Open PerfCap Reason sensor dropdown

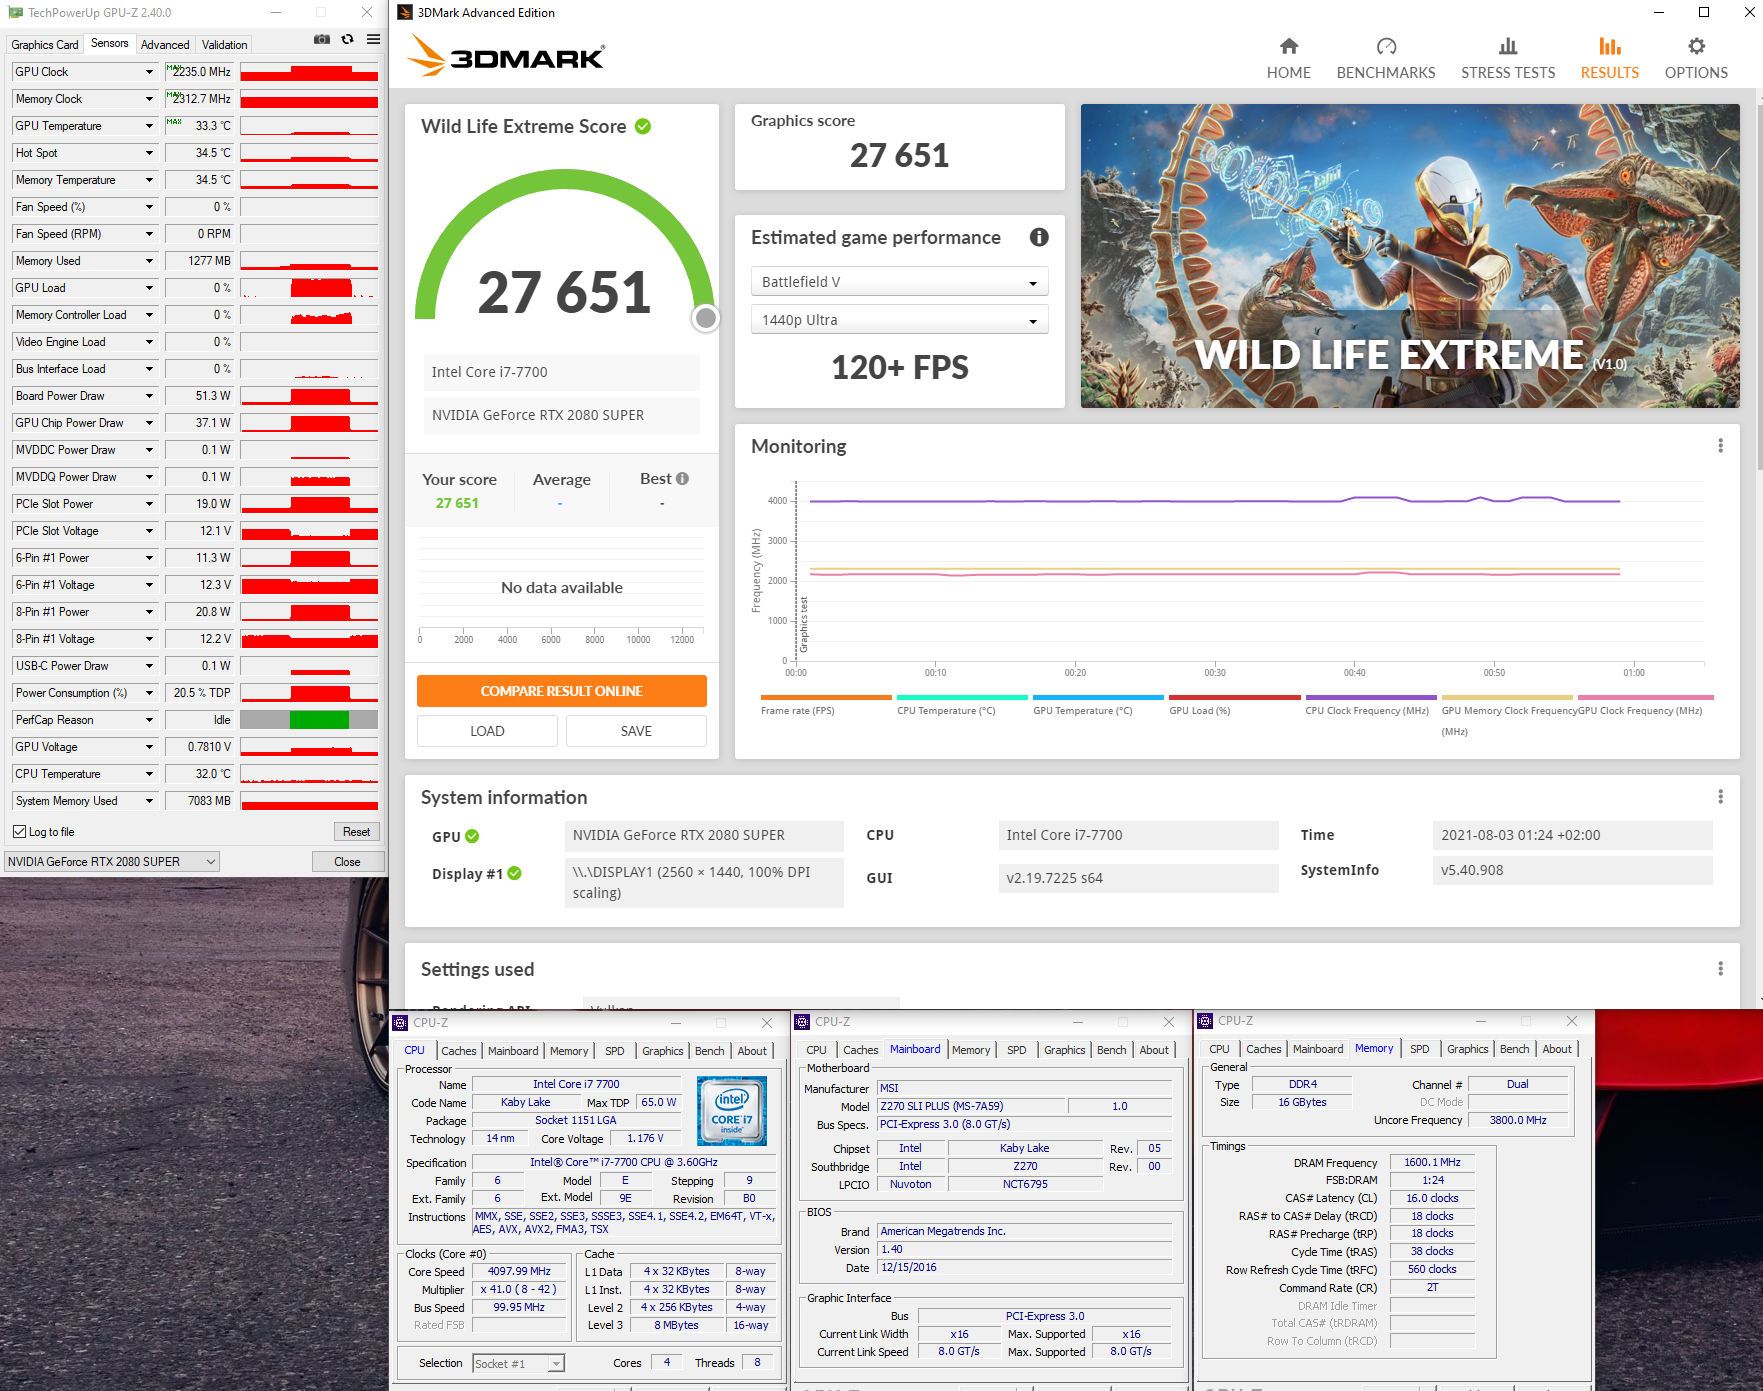[149, 720]
